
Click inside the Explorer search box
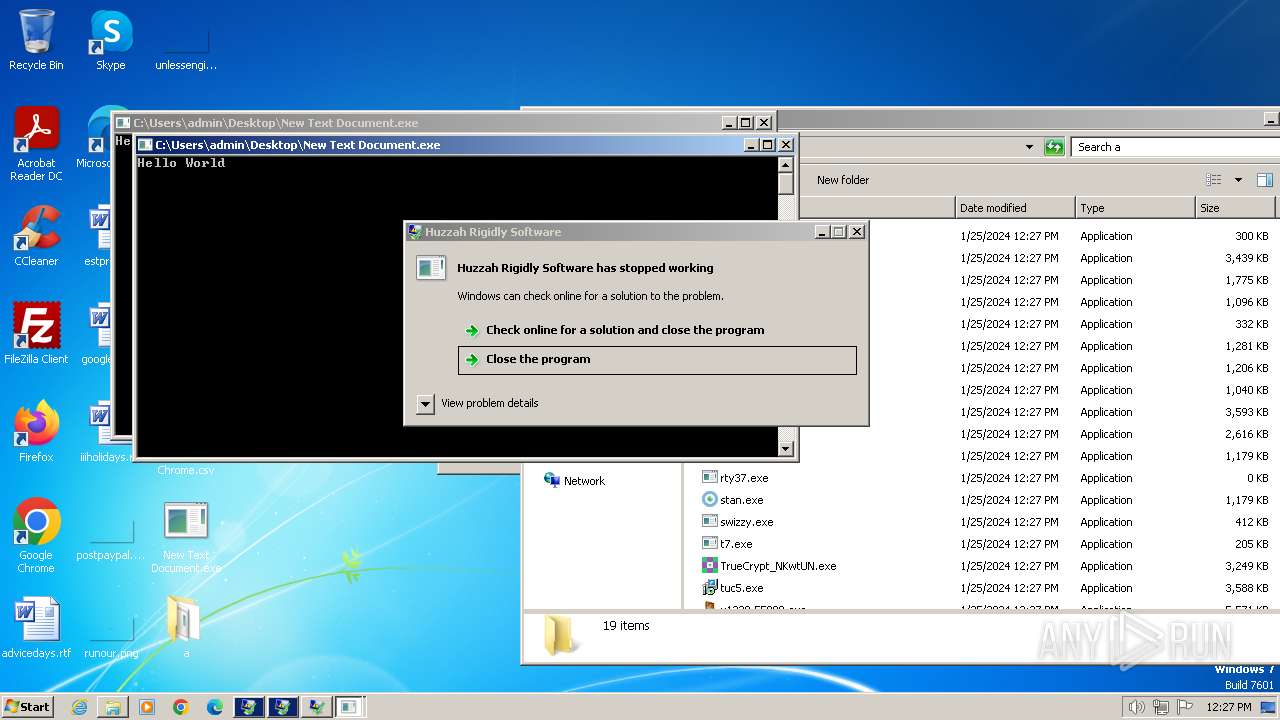[x=1175, y=147]
